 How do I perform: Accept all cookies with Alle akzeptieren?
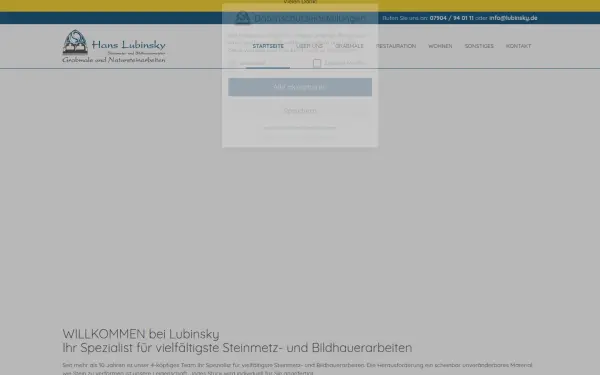(300, 87)
